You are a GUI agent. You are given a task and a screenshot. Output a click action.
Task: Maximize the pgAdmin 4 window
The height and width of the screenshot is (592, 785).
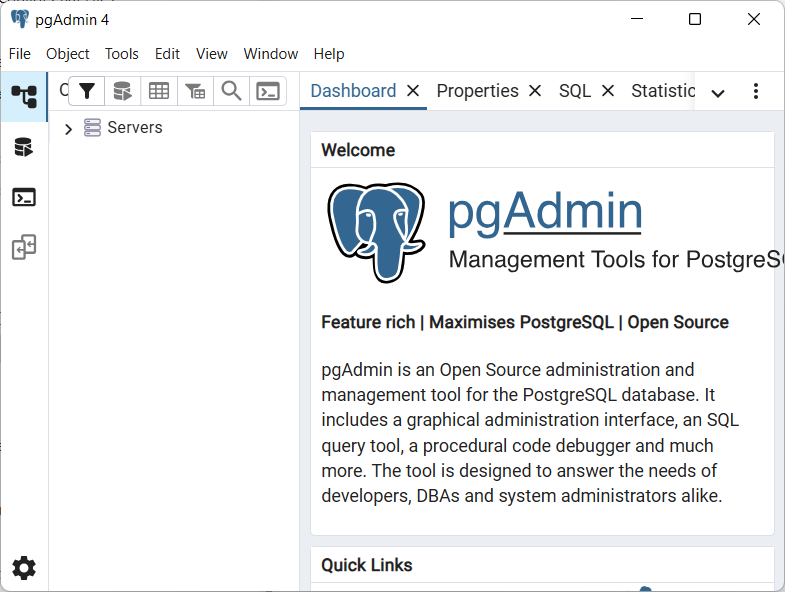pos(695,19)
